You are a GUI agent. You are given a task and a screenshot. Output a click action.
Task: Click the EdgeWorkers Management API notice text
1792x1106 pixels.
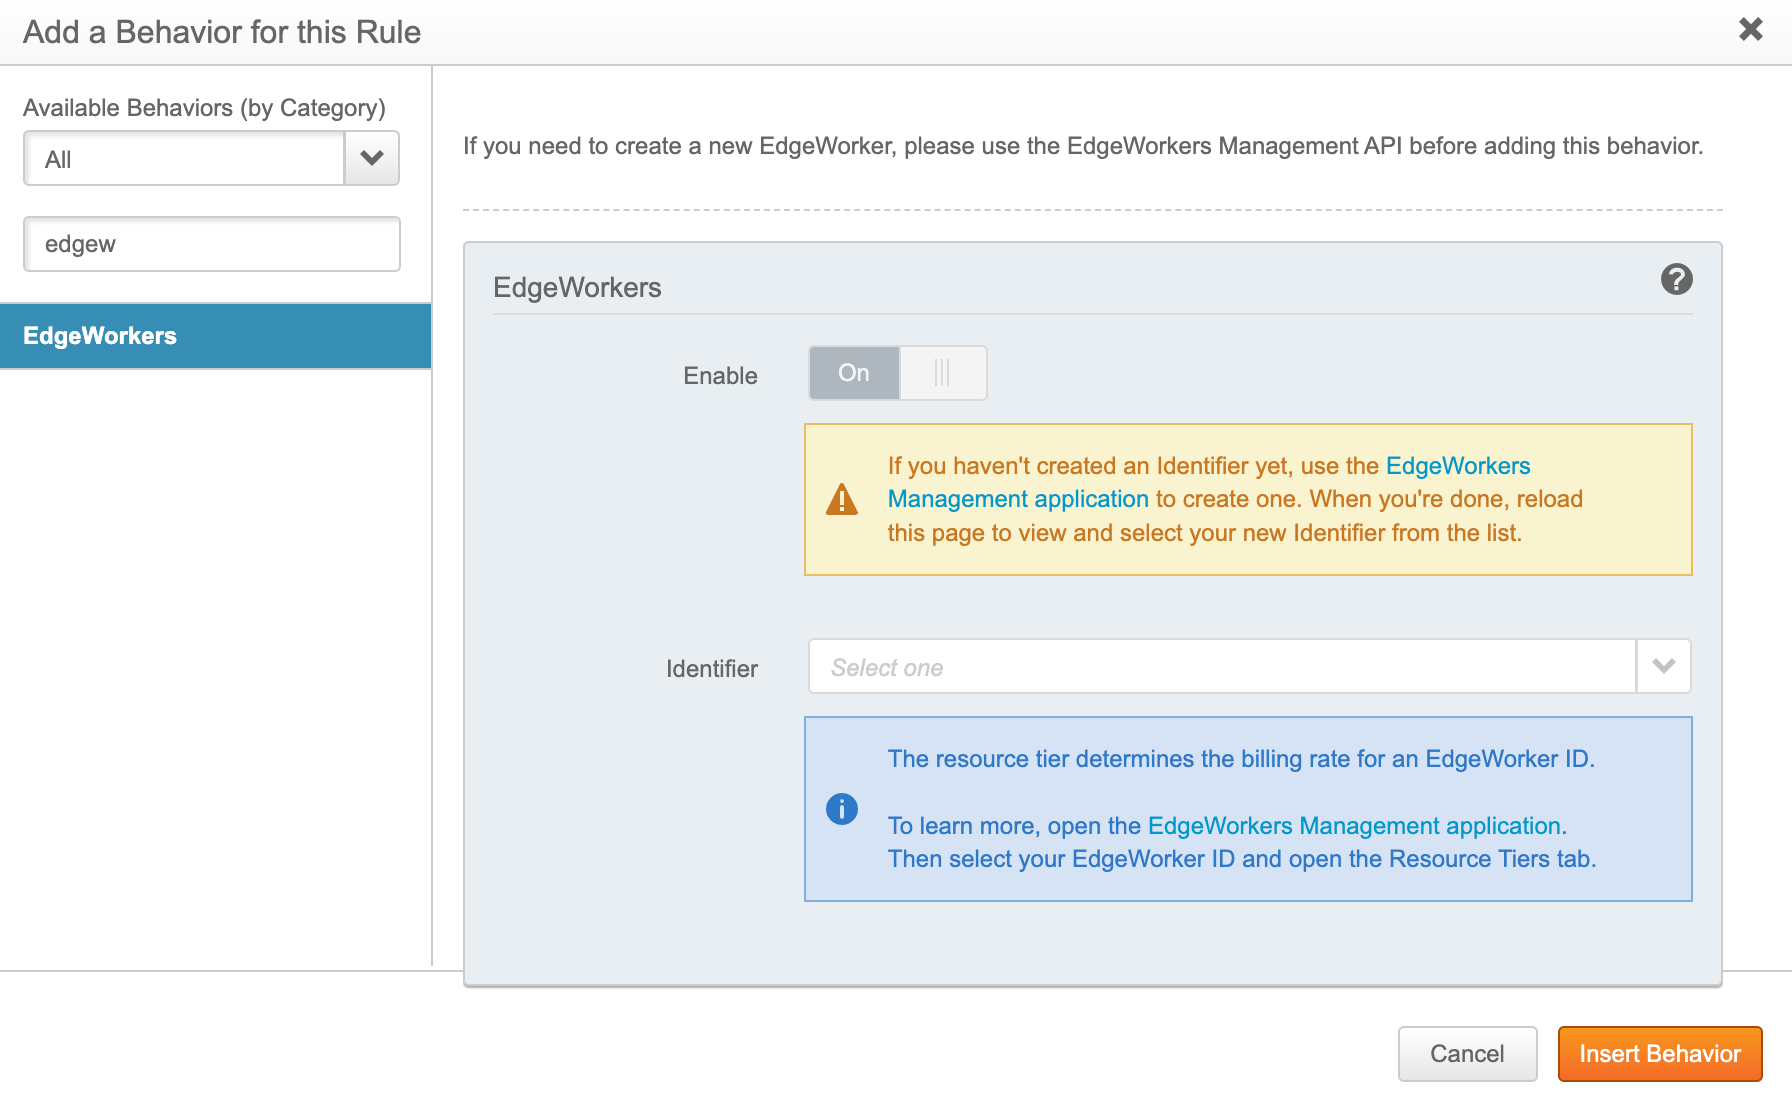point(1083,146)
